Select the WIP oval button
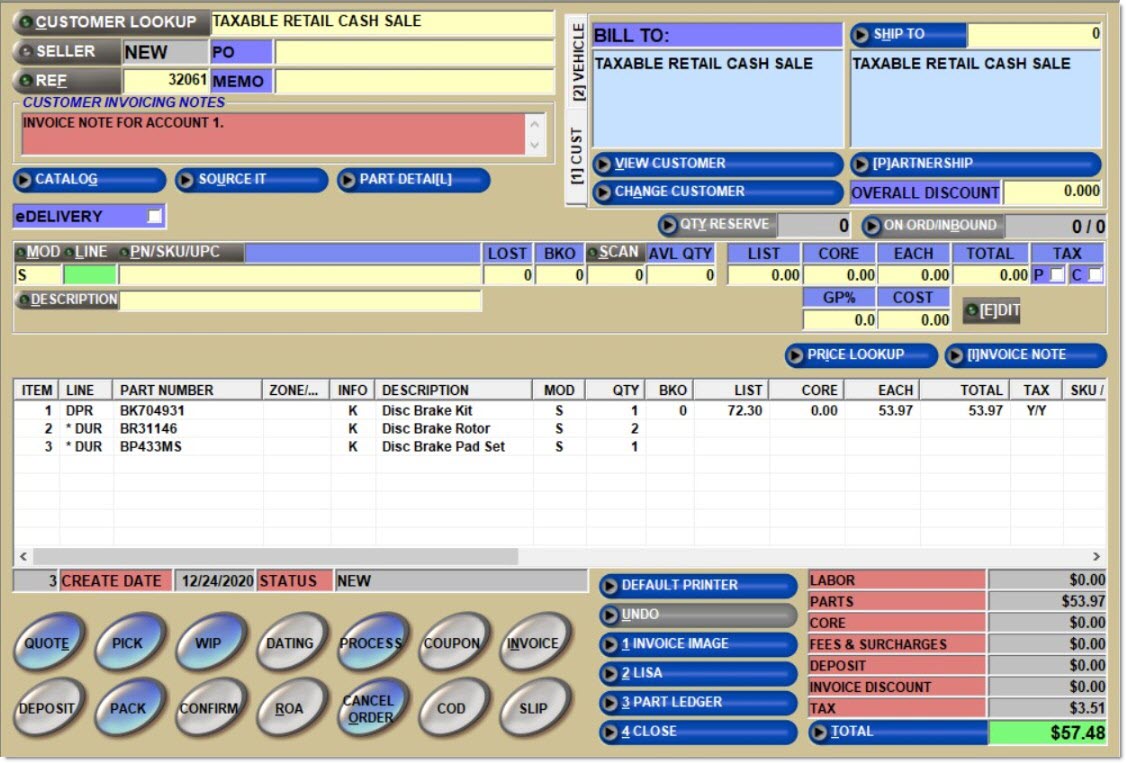Viewport: 1126px width, 763px height. 209,643
